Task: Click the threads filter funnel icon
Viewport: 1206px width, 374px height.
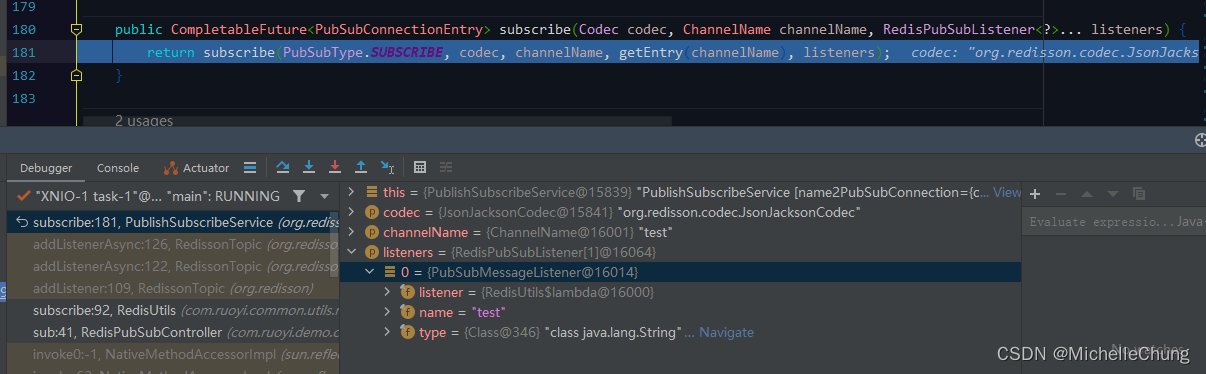Action: pos(299,196)
